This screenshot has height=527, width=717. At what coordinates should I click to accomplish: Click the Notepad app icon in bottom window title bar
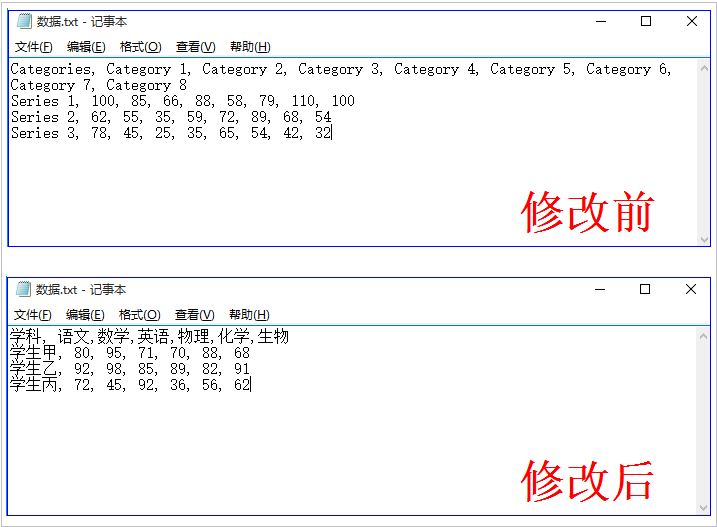click(23, 289)
